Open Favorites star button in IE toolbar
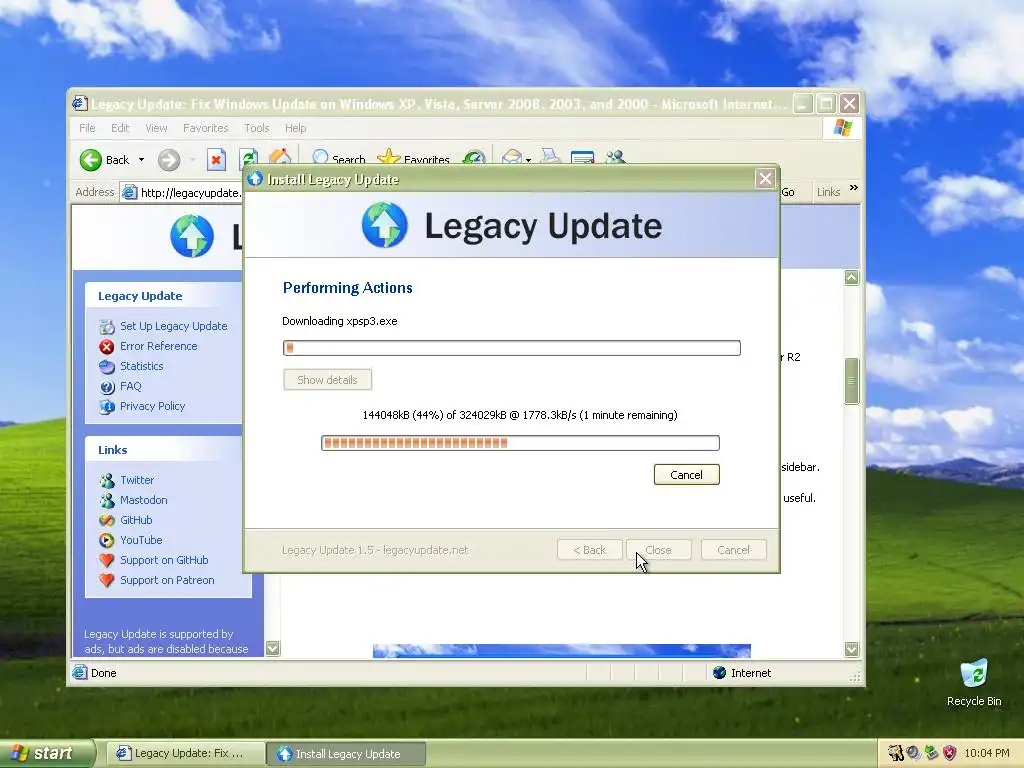The width and height of the screenshot is (1024, 768). tap(413, 158)
